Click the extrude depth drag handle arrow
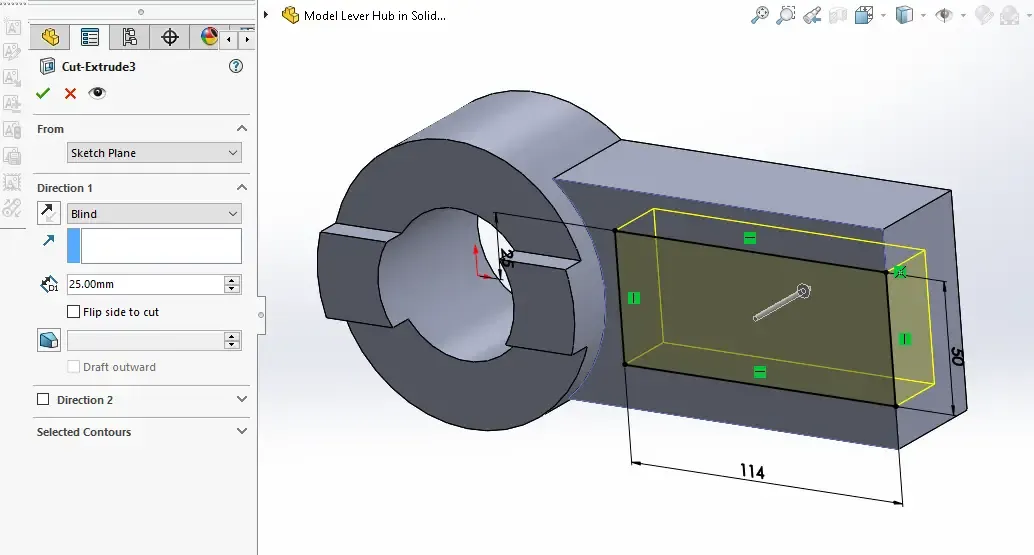This screenshot has width=1034, height=555. 783,303
